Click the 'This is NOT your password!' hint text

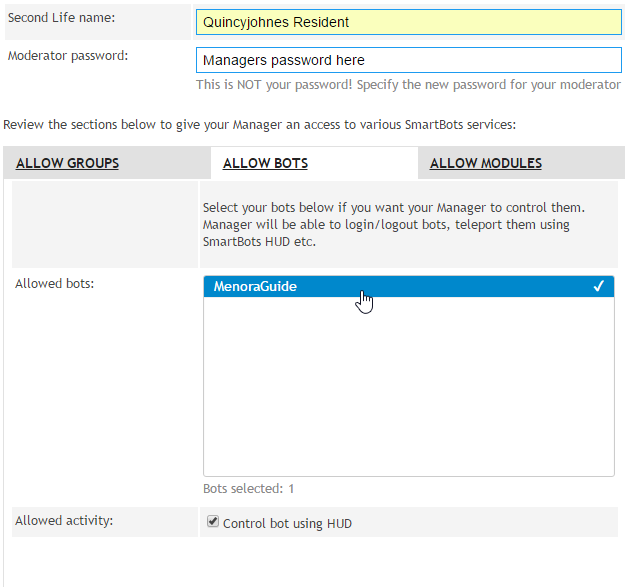(x=409, y=85)
